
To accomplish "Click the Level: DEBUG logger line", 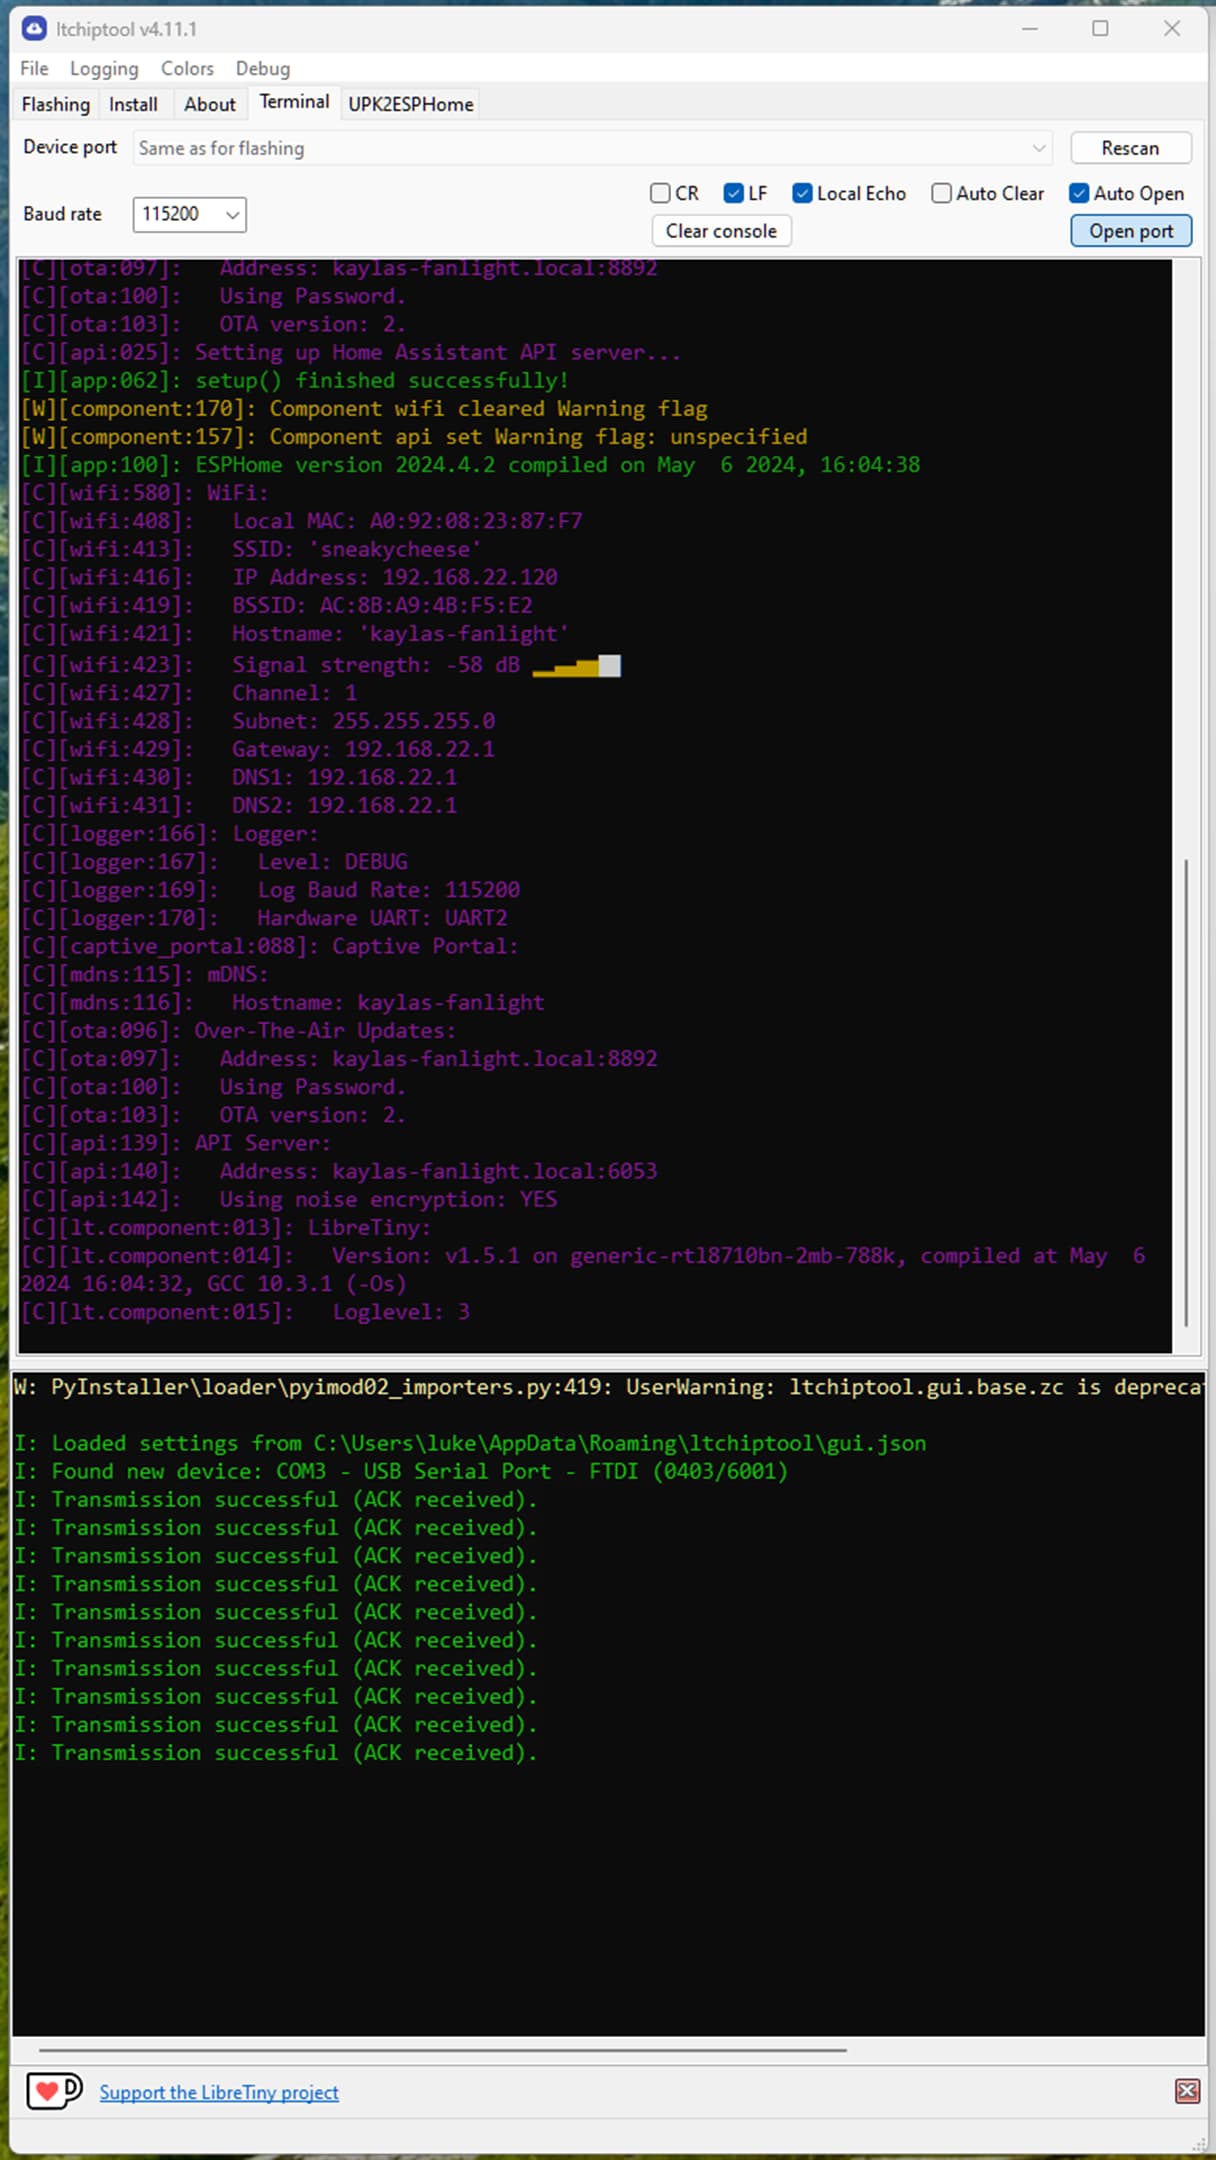I will click(215, 862).
